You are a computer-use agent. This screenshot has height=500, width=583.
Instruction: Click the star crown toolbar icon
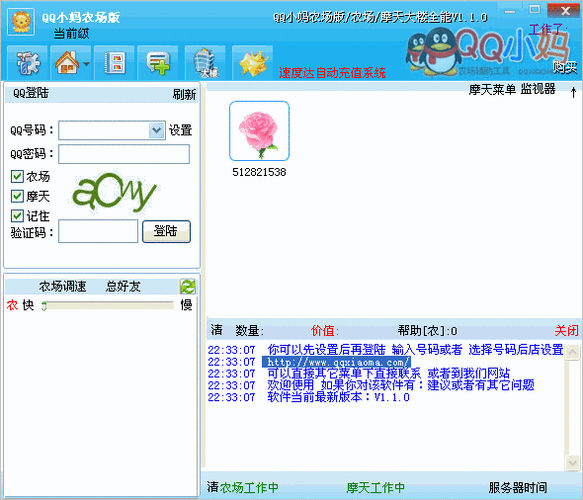pos(253,63)
